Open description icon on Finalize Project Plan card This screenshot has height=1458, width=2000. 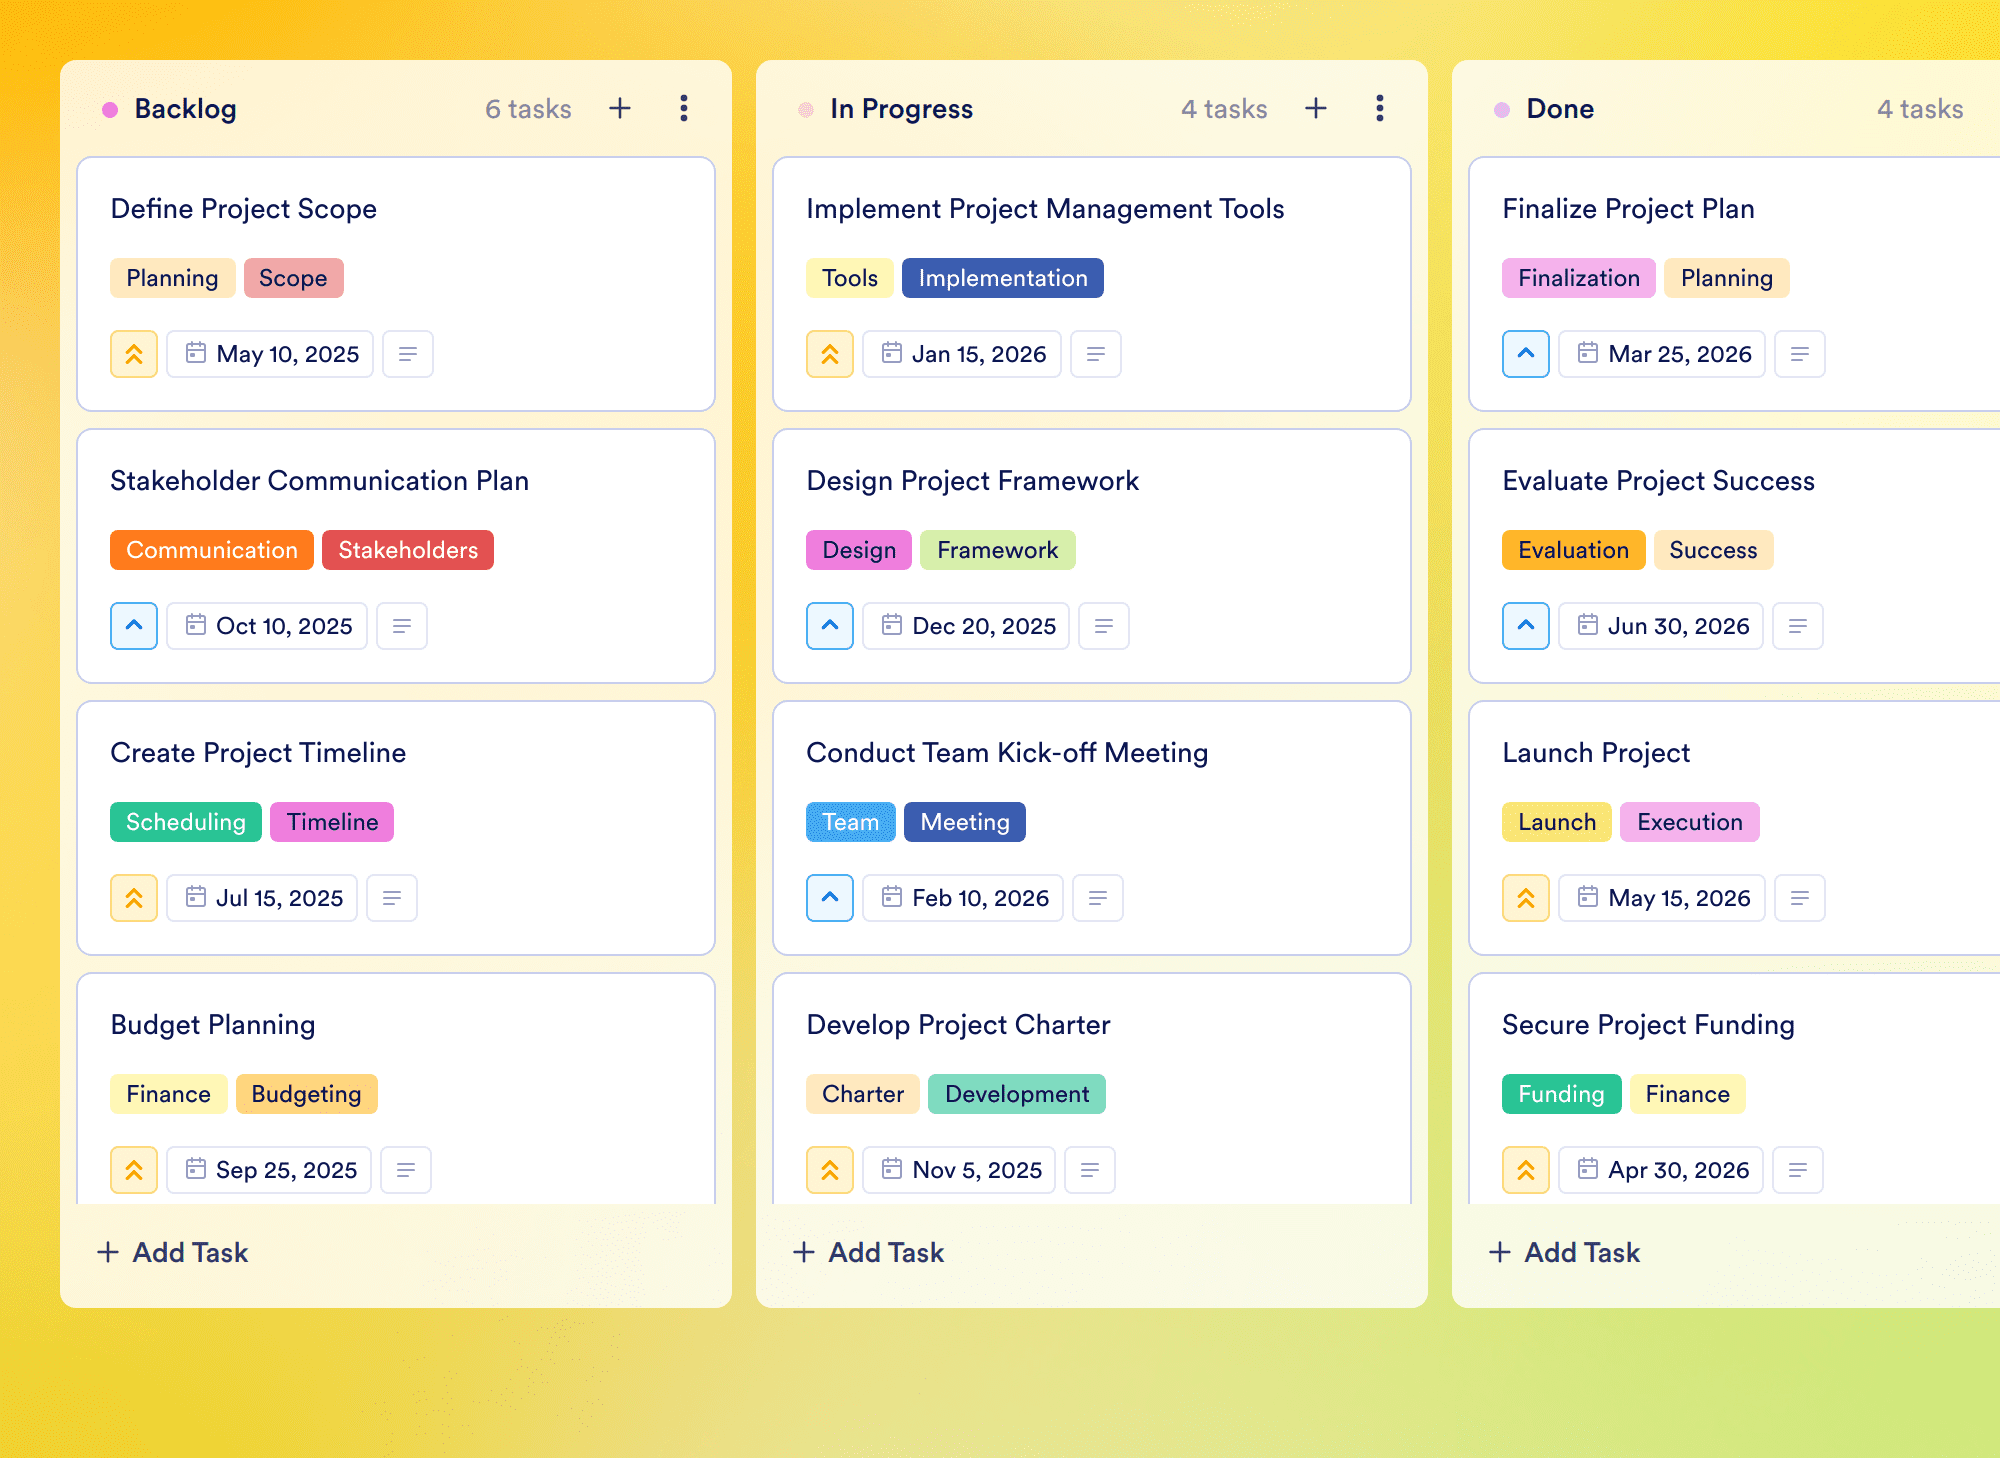[1800, 354]
